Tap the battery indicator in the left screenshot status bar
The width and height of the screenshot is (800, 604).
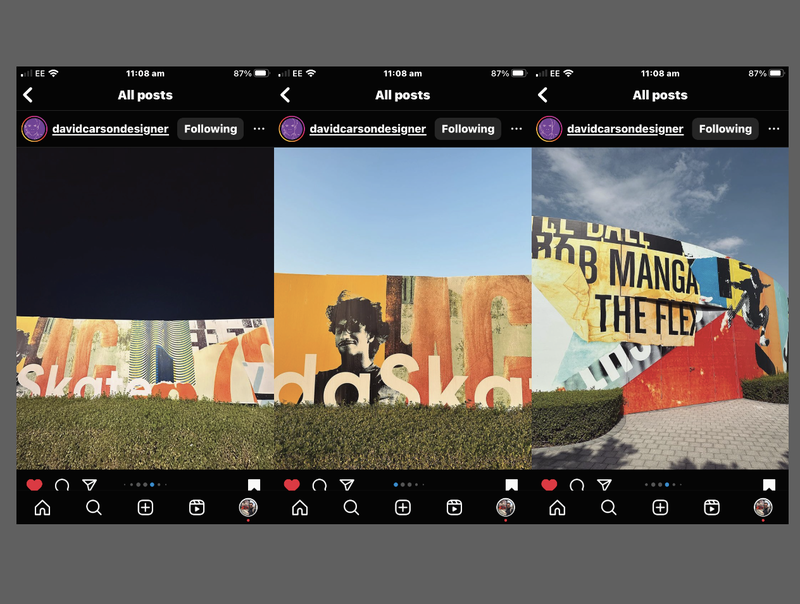(262, 73)
